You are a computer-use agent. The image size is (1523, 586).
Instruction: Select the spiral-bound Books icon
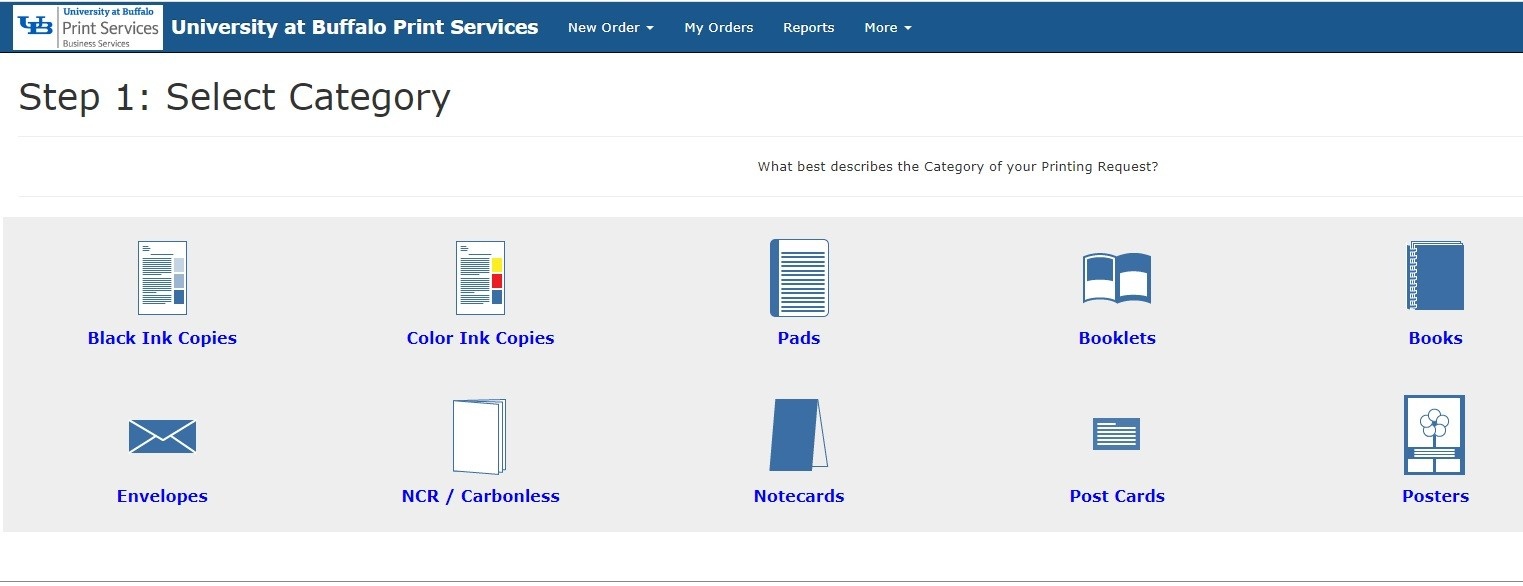(1435, 277)
